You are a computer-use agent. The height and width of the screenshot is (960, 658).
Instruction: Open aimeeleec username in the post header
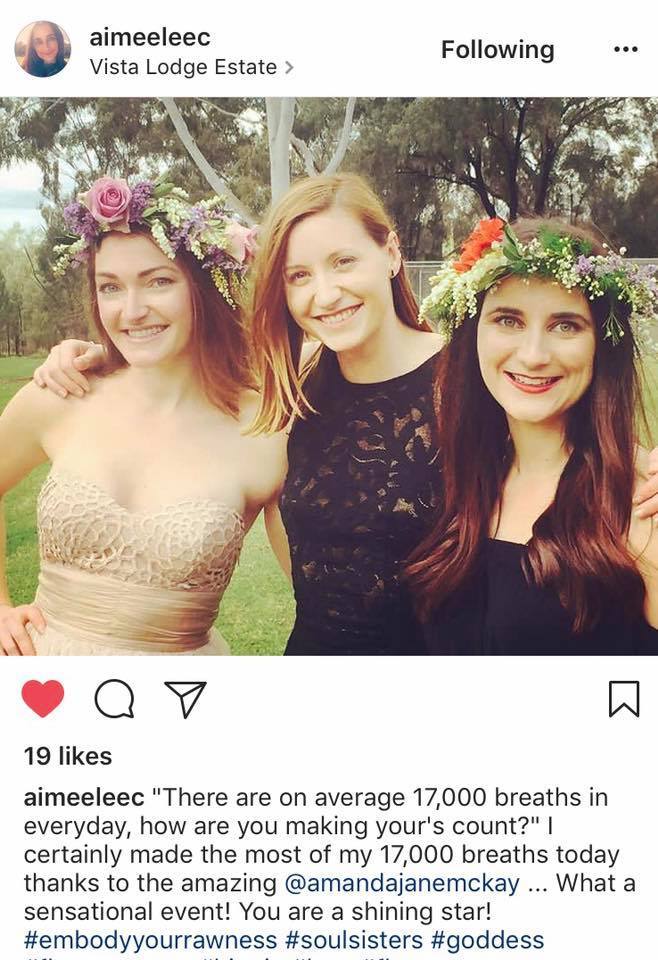(x=150, y=38)
